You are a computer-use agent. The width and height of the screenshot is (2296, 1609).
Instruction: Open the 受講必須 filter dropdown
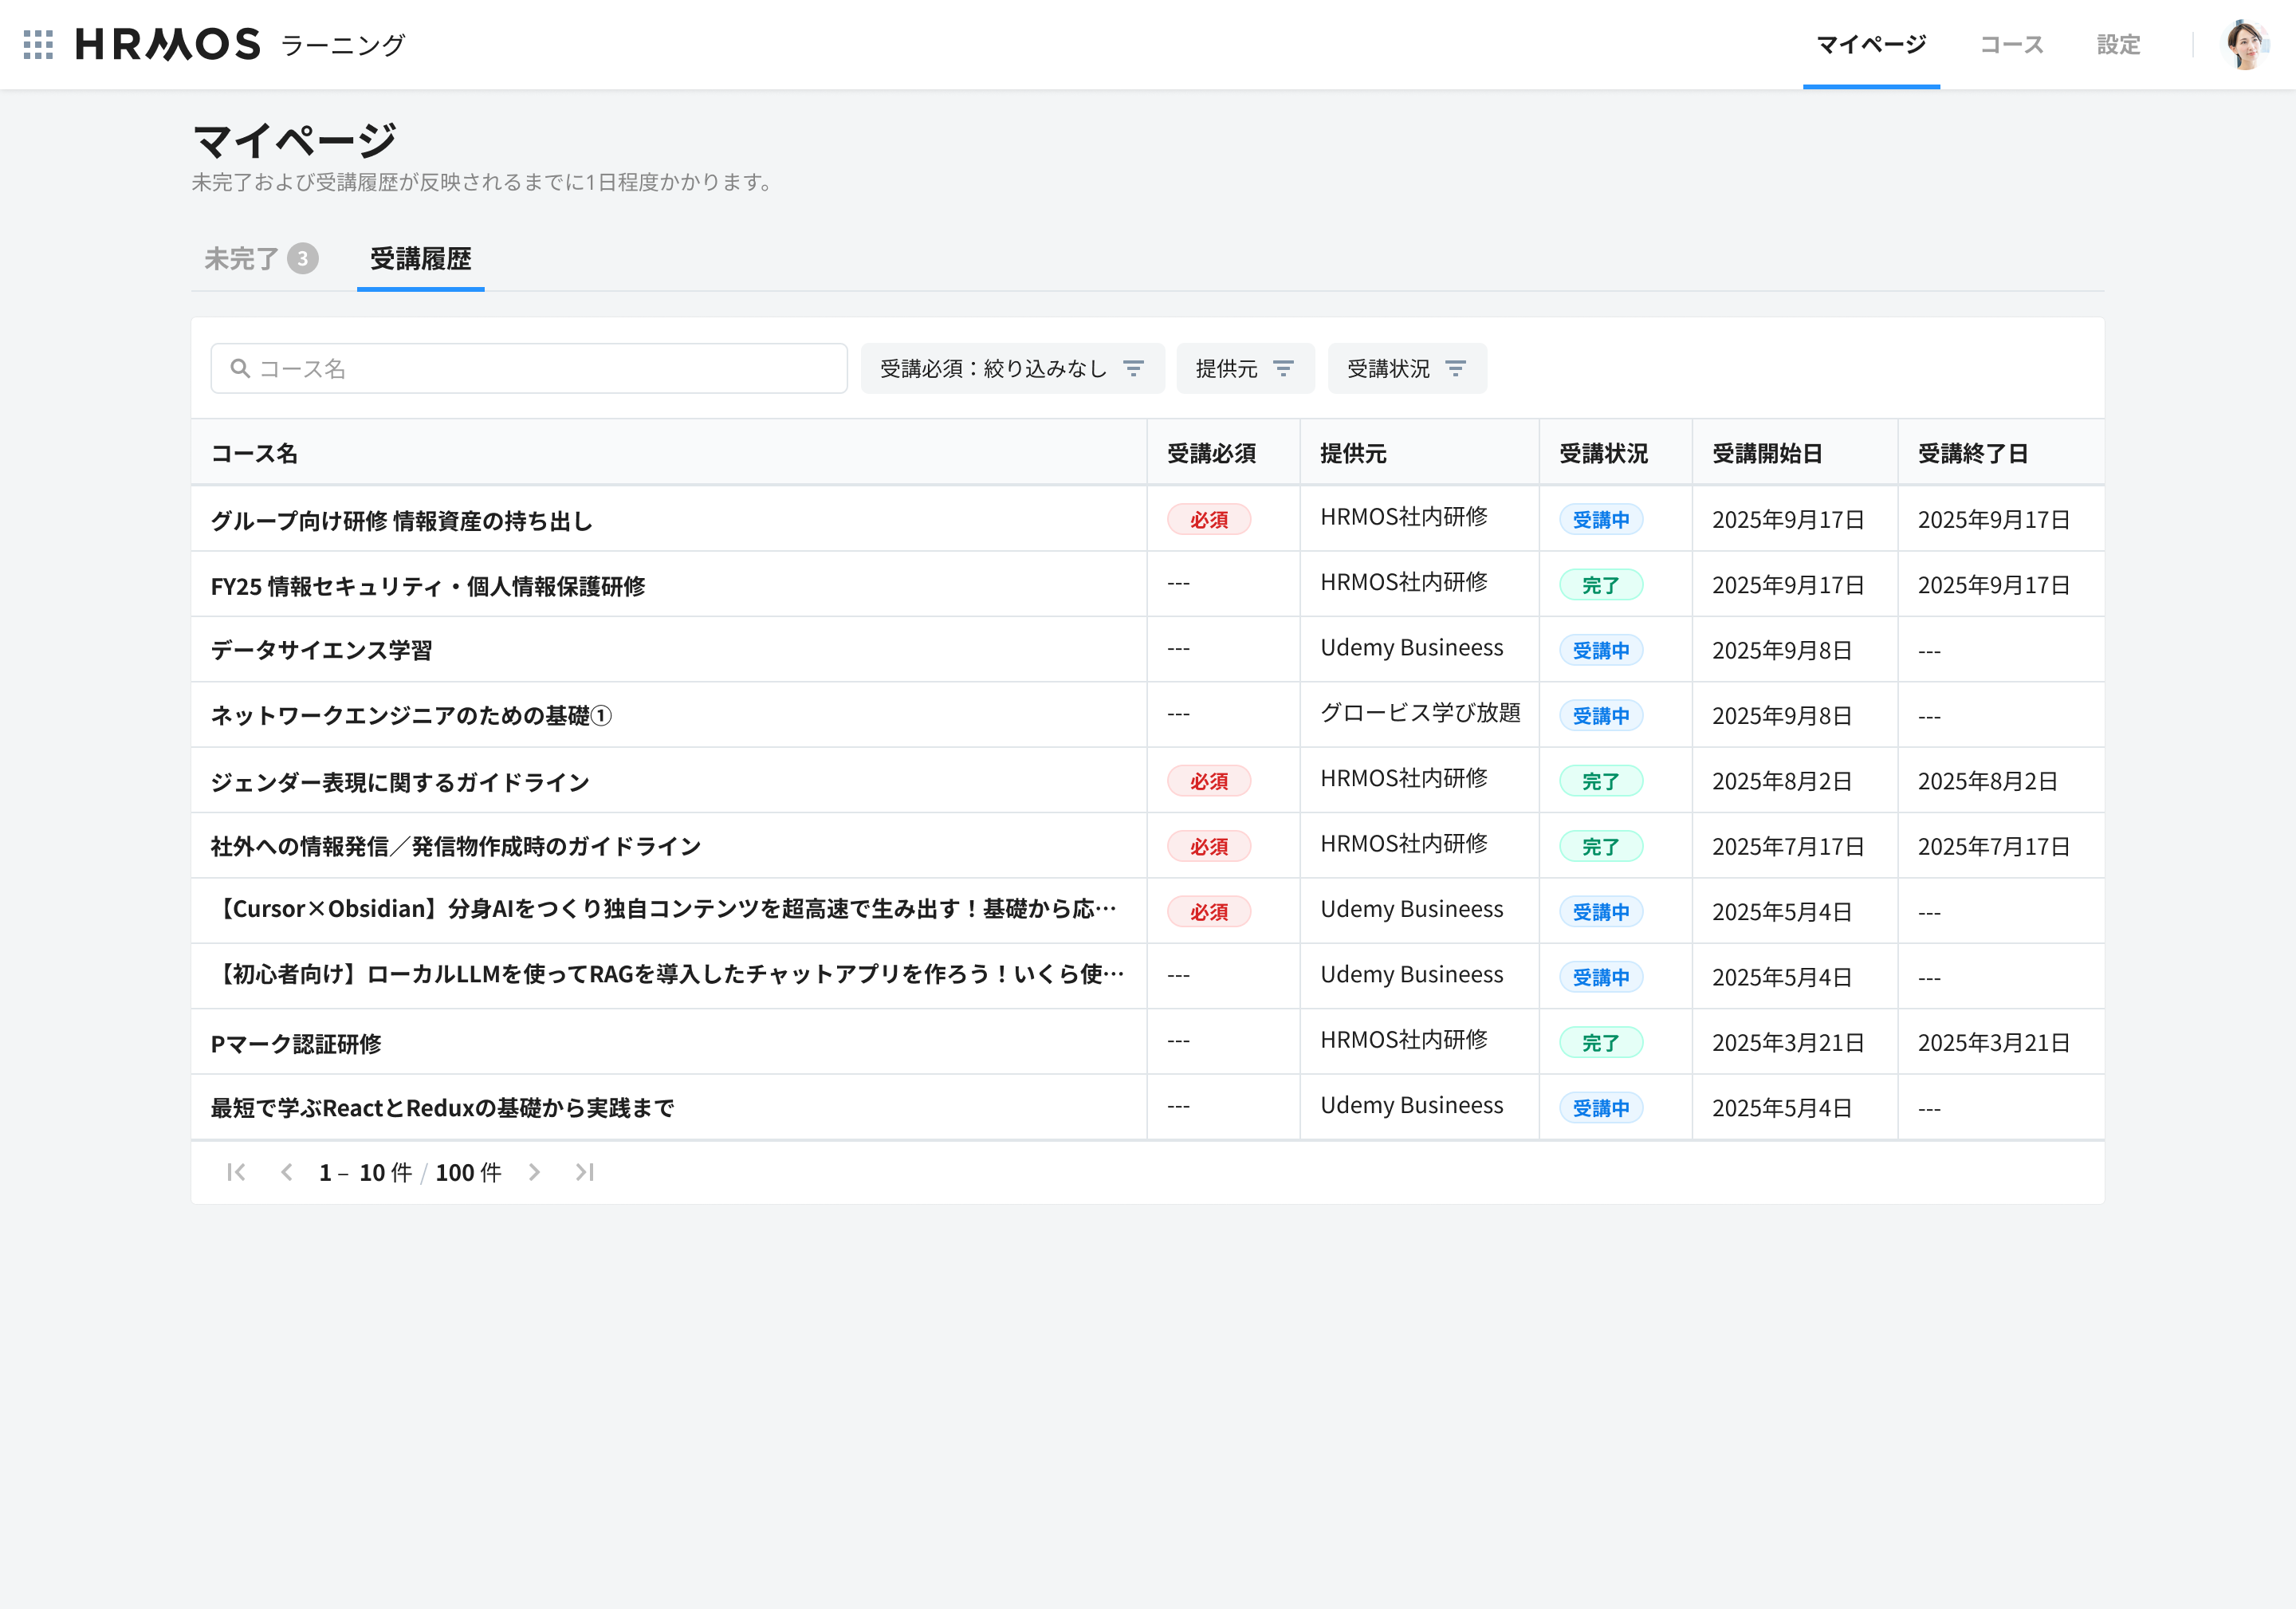tap(1012, 368)
